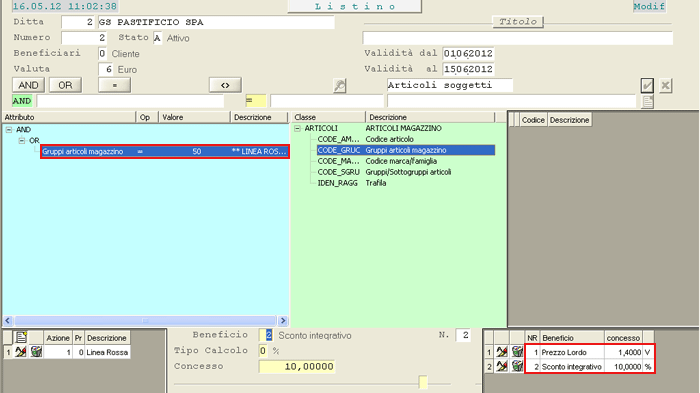700x393 pixels.
Task: Collapse the AND node in attribute tree
Action: pyautogui.click(x=9, y=130)
